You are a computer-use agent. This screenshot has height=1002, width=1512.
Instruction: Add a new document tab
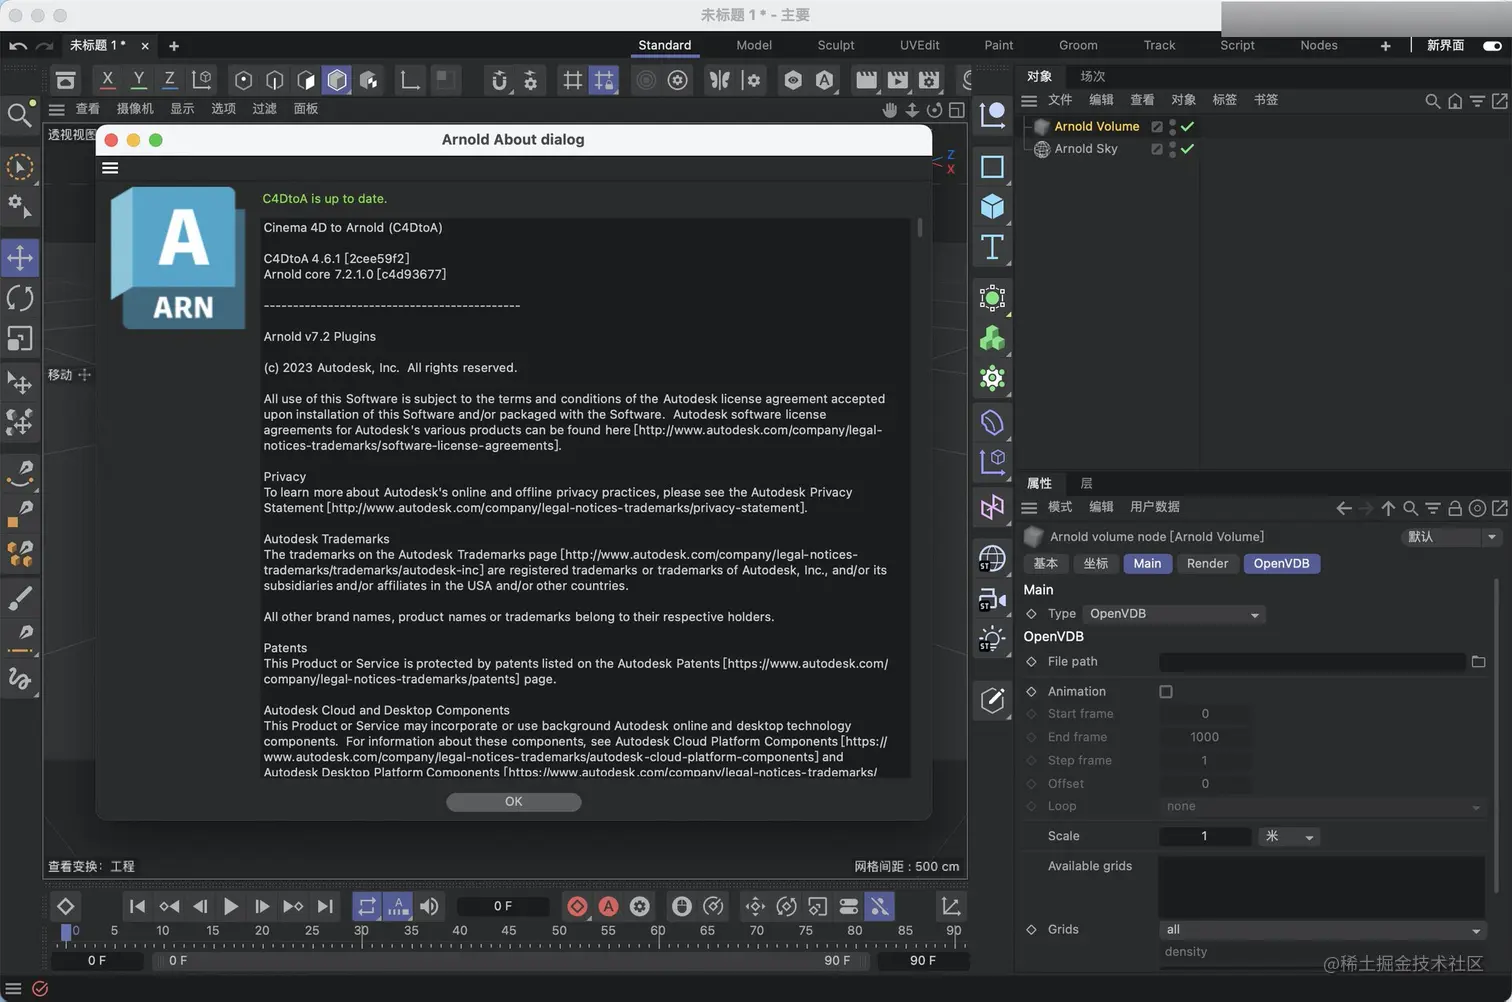(174, 46)
